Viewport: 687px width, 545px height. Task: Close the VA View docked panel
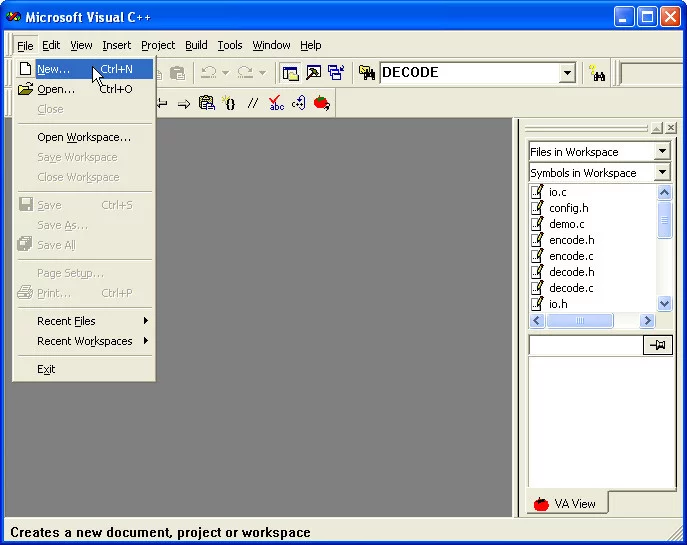[671, 128]
